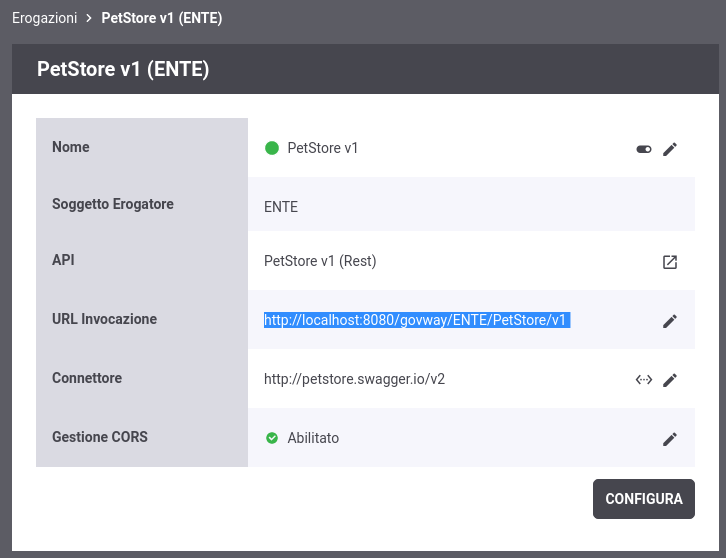Click the green status dot next to PetStore v1
This screenshot has width=726, height=558.
272,148
